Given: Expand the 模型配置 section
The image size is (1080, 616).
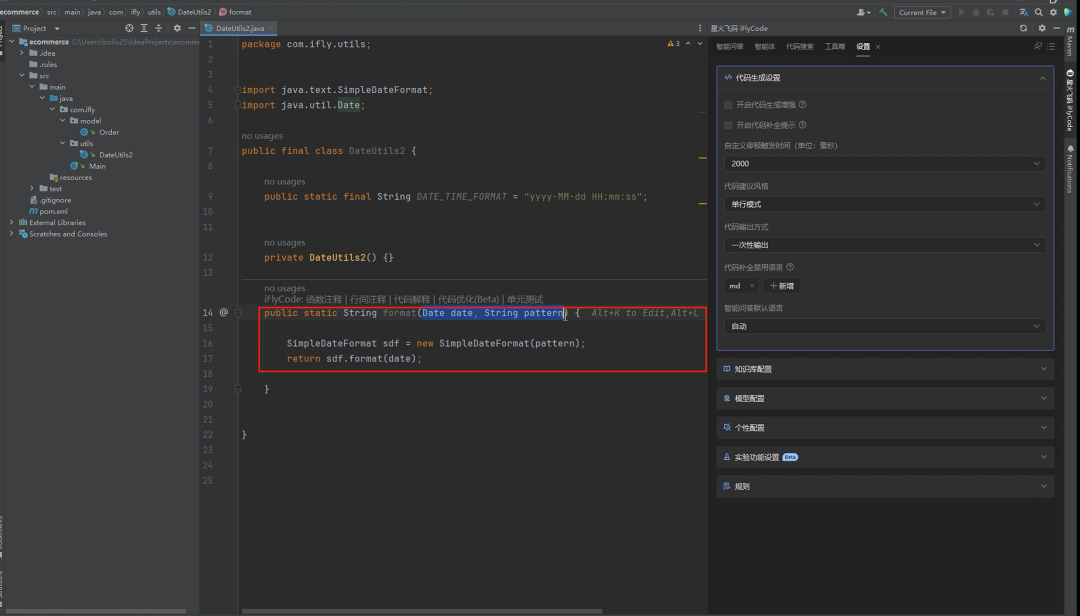Looking at the screenshot, I should pos(885,398).
